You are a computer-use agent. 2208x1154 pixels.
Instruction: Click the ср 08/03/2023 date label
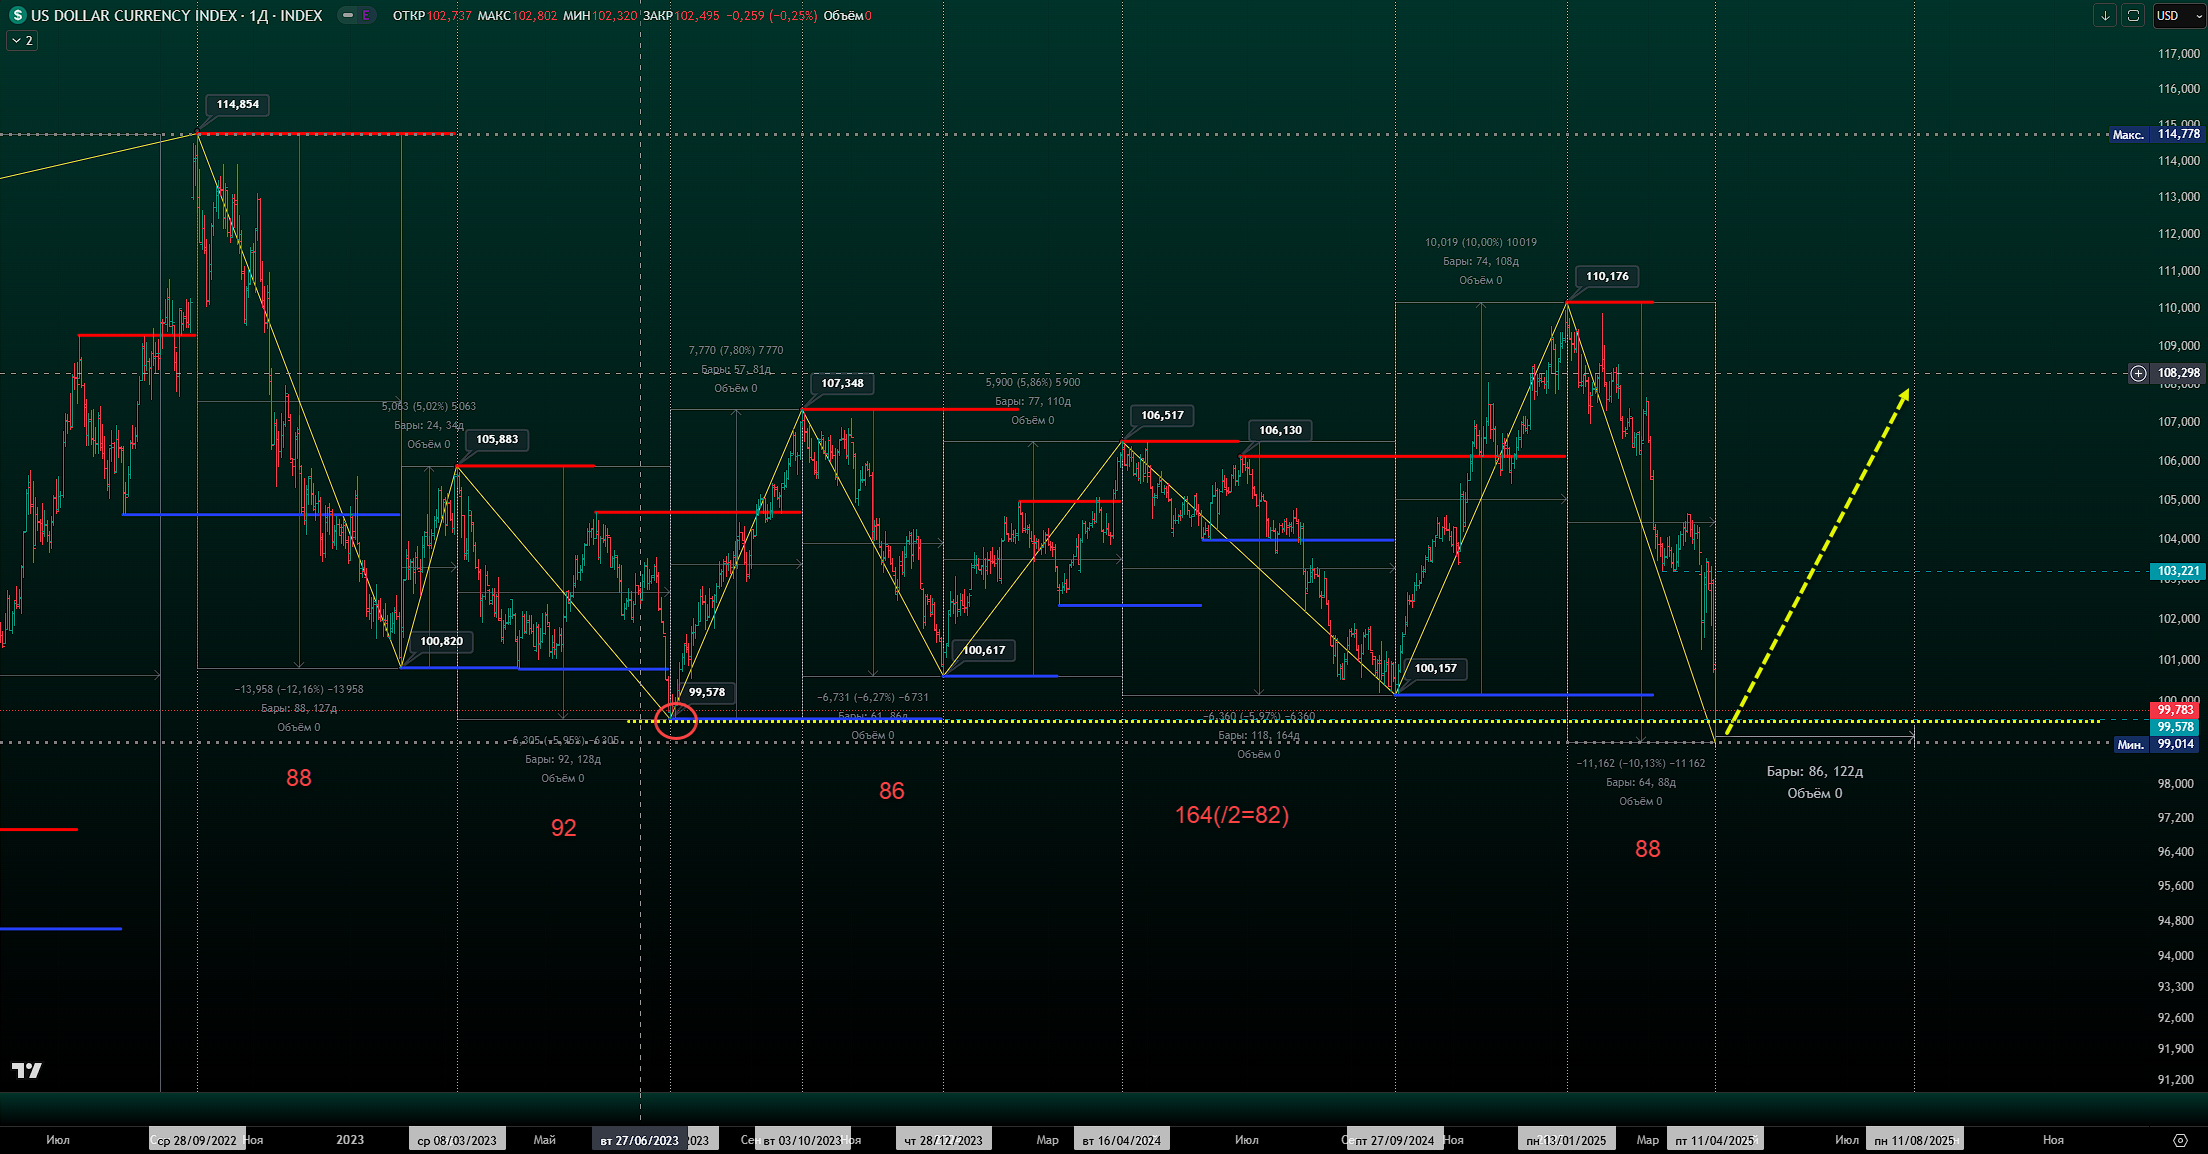457,1140
